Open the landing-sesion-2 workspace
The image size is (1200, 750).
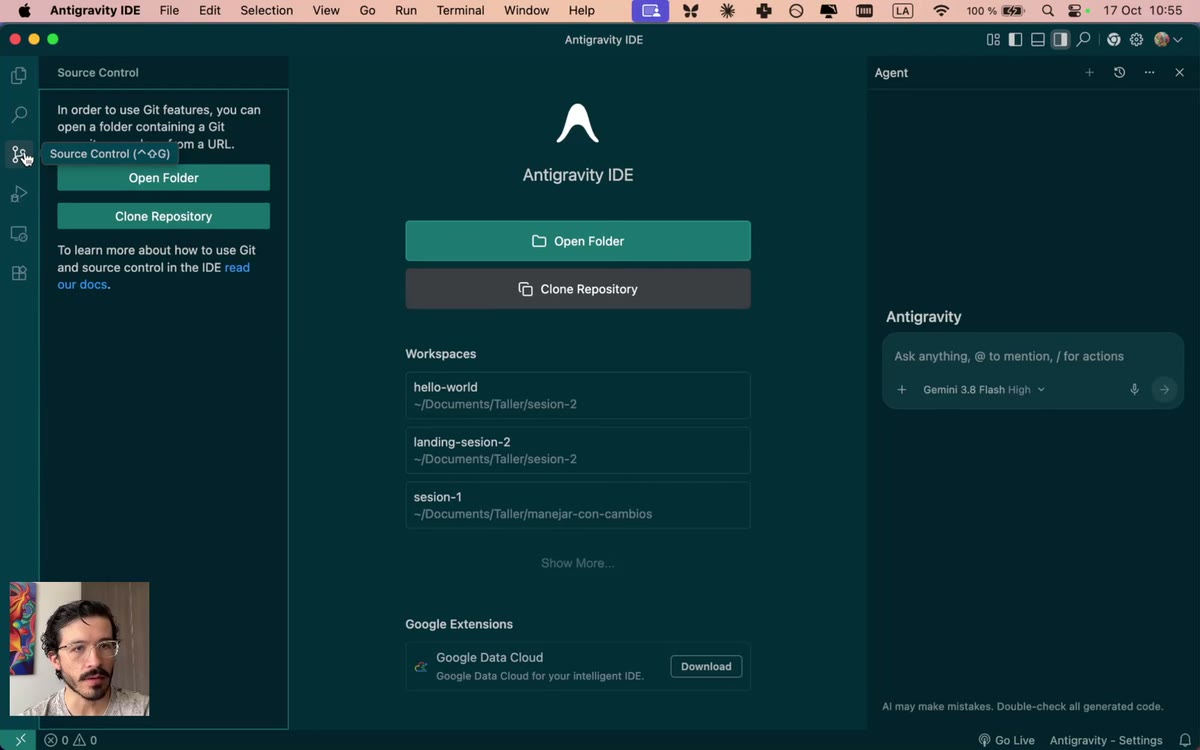coord(578,450)
